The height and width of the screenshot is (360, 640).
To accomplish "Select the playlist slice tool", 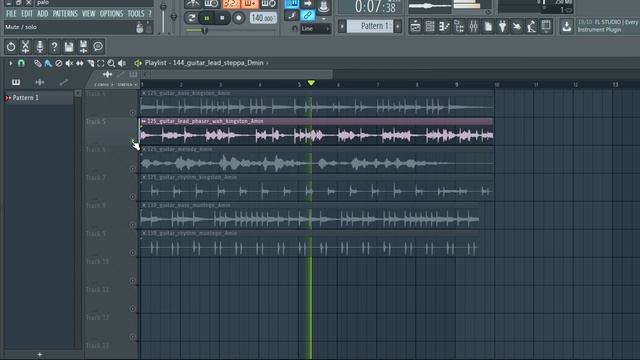I will [90, 63].
